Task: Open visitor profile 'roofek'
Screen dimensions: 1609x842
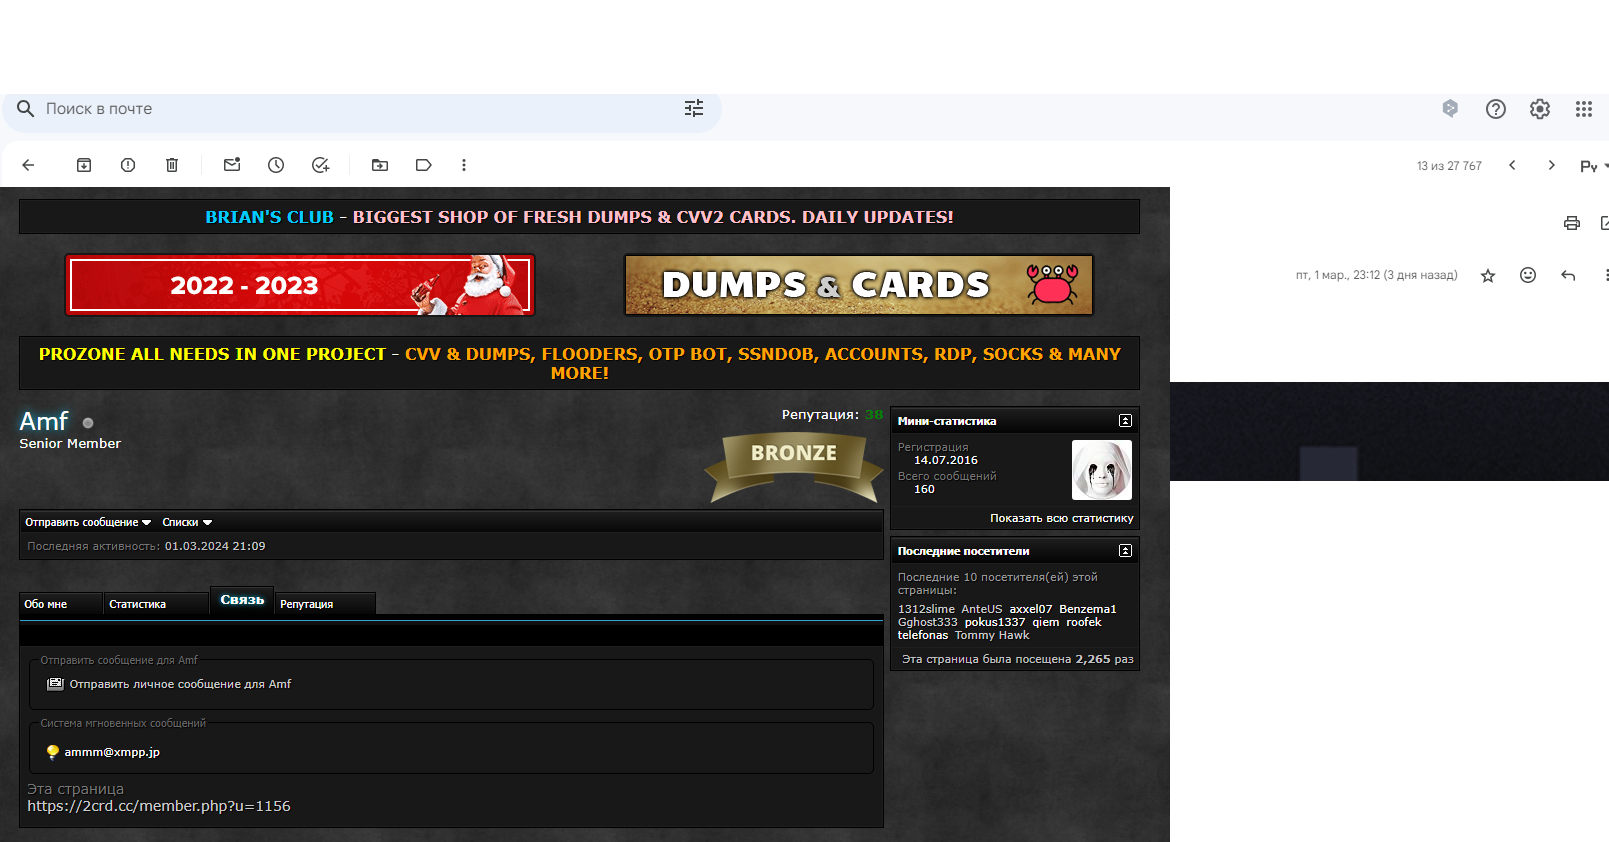Action: click(1083, 622)
